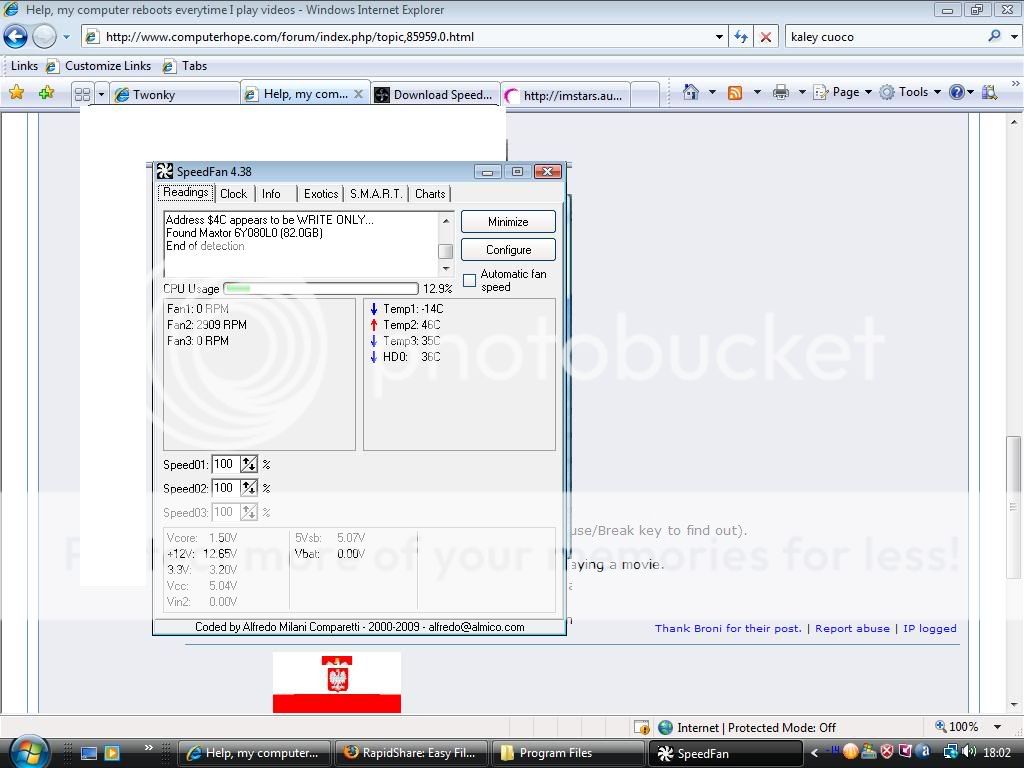Image resolution: width=1024 pixels, height=768 pixels.
Task: Click the Speed01 spinner control
Action: click(x=249, y=464)
